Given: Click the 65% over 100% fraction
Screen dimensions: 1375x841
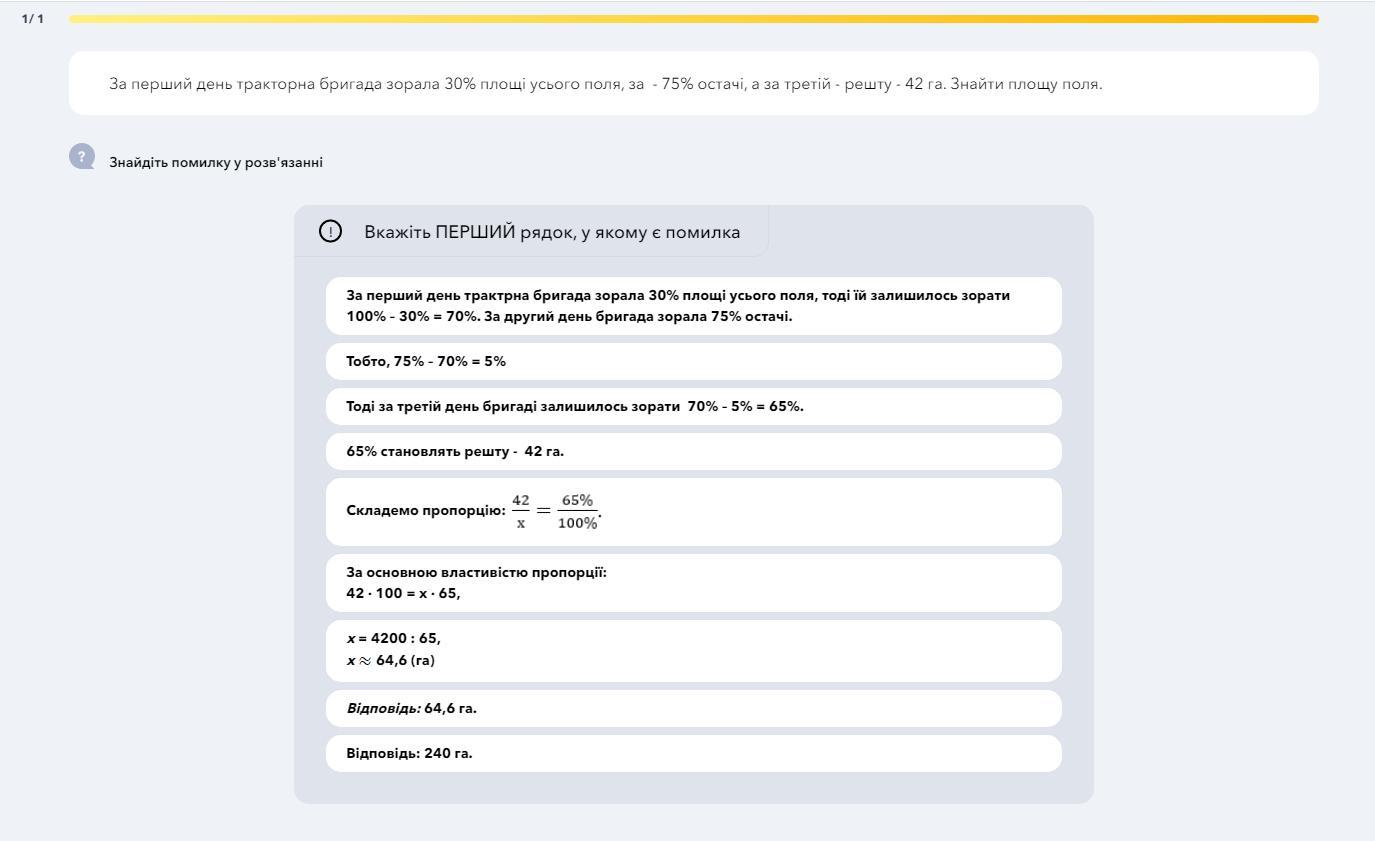Looking at the screenshot, I should pos(577,511).
